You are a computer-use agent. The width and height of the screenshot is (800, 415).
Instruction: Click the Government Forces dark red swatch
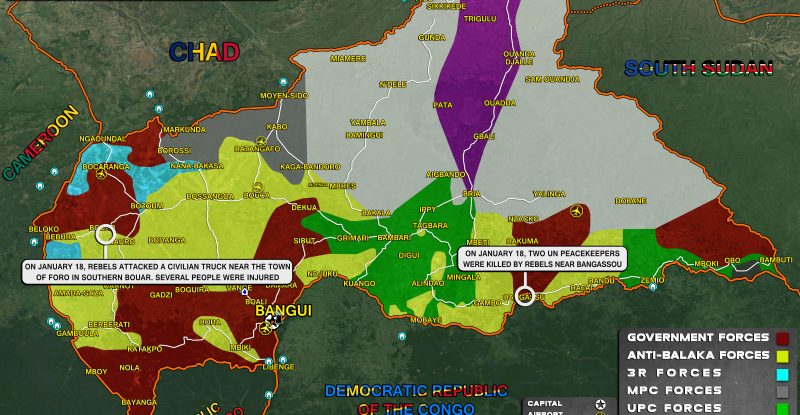coord(784,337)
